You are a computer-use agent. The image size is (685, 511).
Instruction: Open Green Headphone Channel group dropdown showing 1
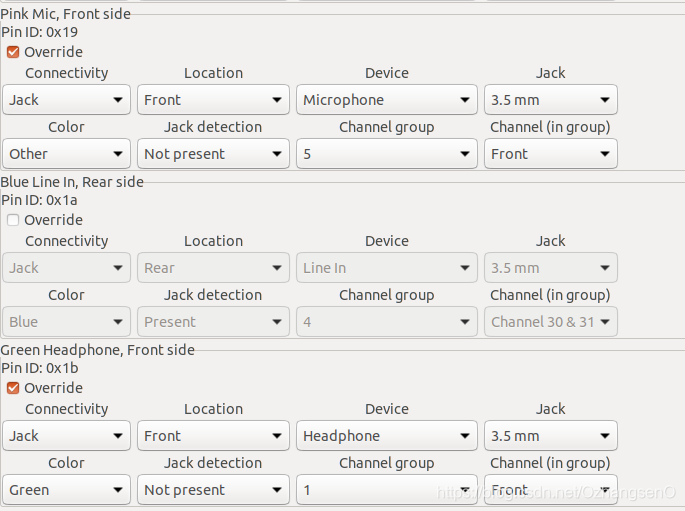coord(387,490)
